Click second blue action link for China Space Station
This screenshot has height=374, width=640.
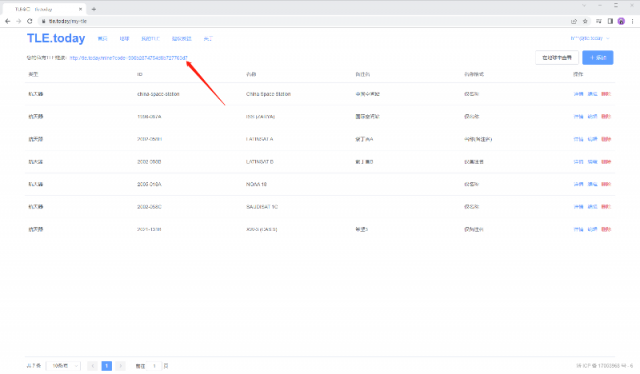(592, 94)
